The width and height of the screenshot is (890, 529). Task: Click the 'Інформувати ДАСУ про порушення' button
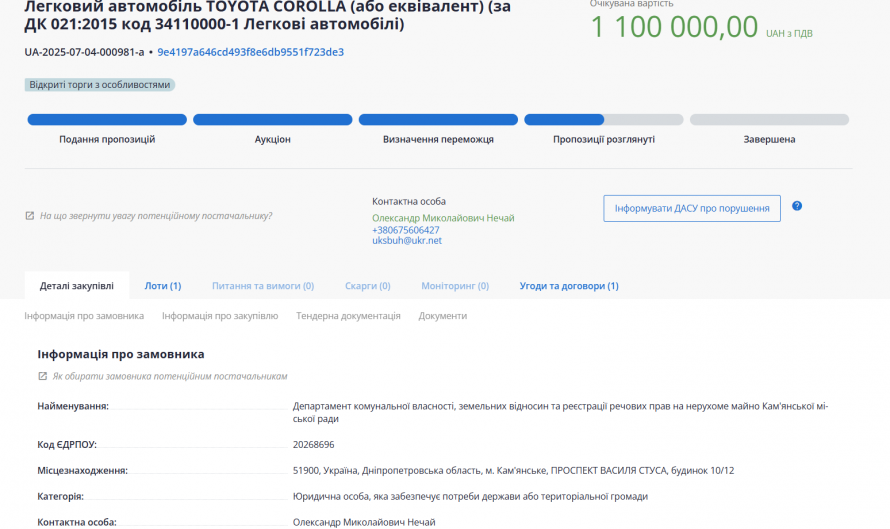692,208
